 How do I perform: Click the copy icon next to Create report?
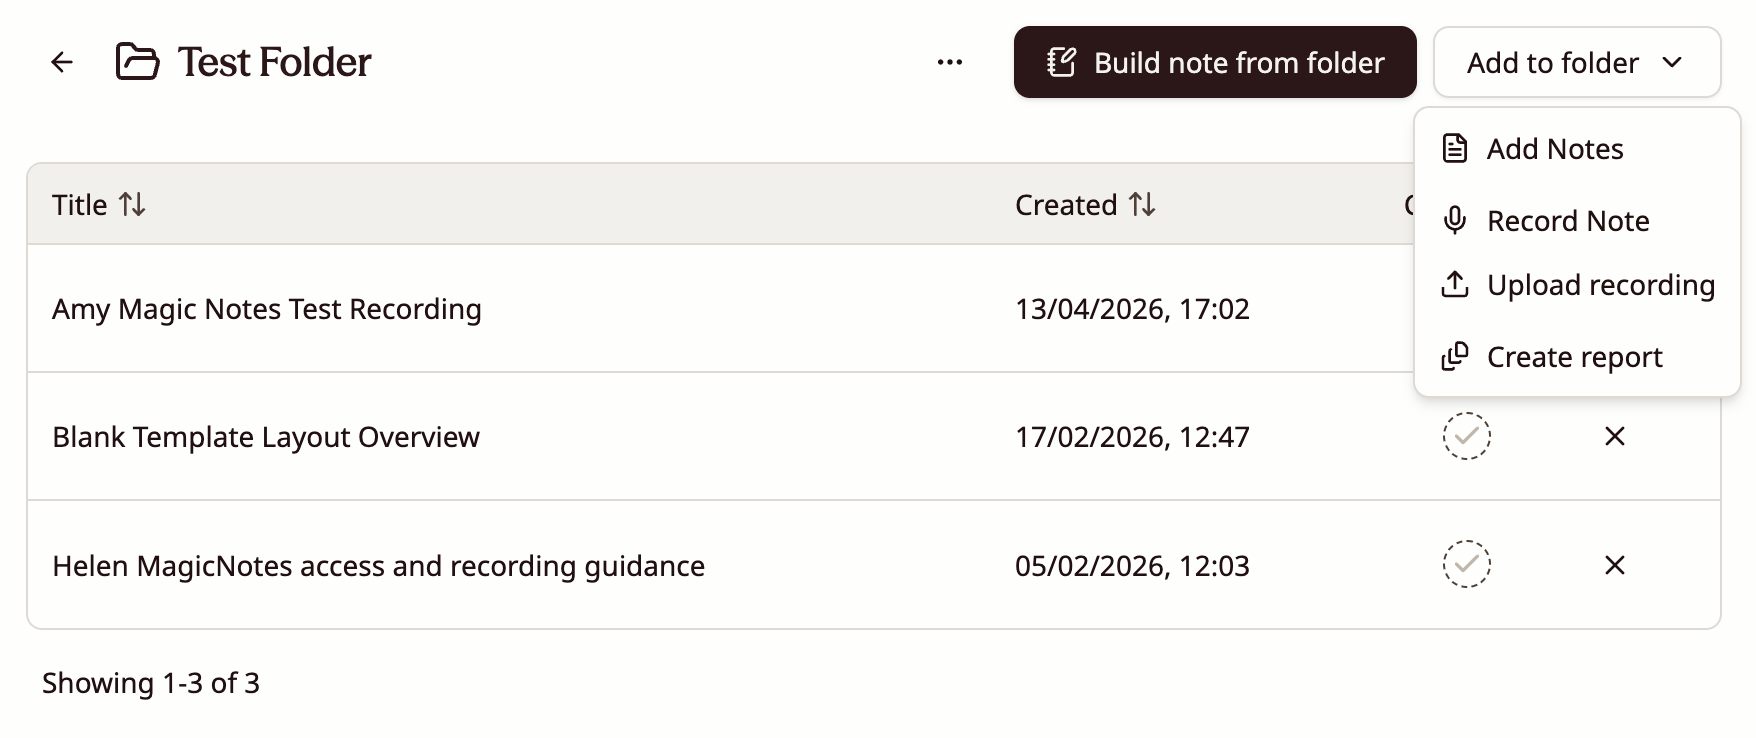tap(1455, 356)
